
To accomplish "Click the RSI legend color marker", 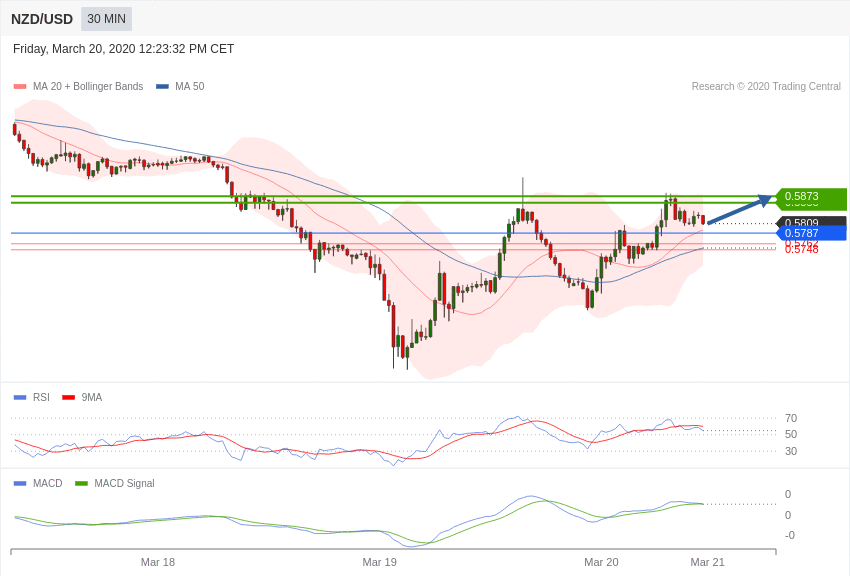I will pyautogui.click(x=20, y=398).
